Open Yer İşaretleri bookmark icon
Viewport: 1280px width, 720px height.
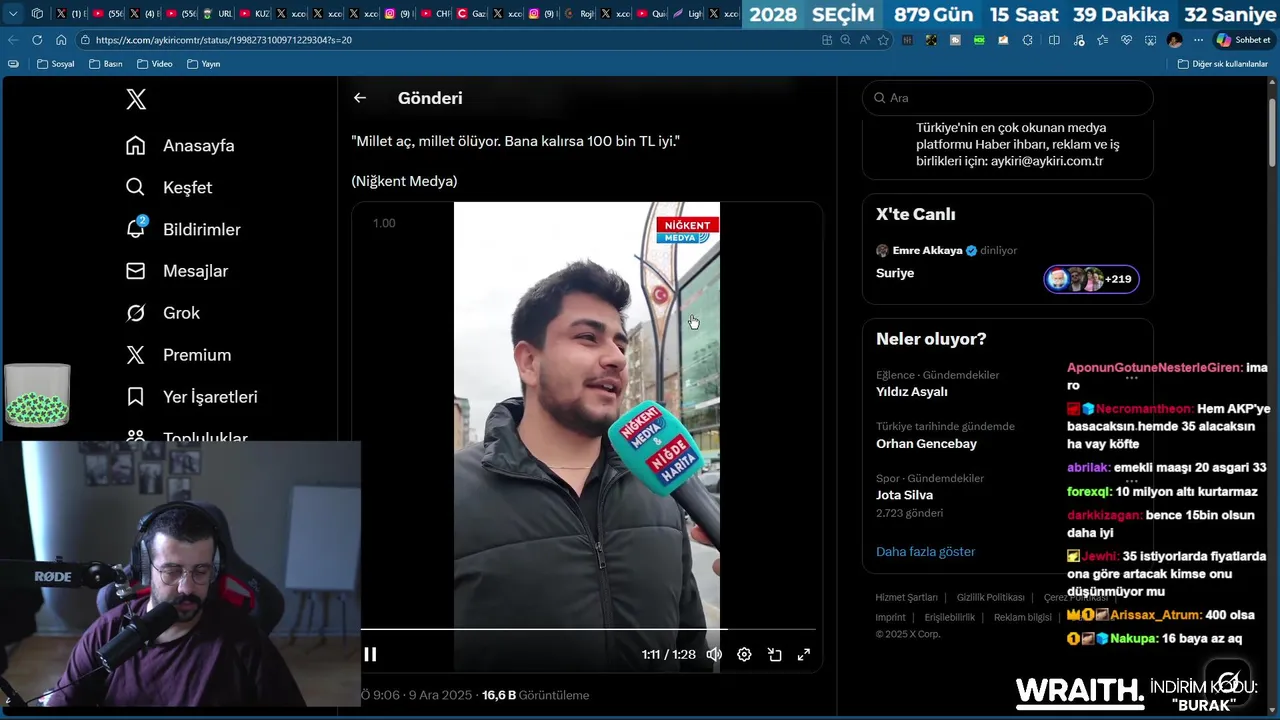tap(136, 397)
